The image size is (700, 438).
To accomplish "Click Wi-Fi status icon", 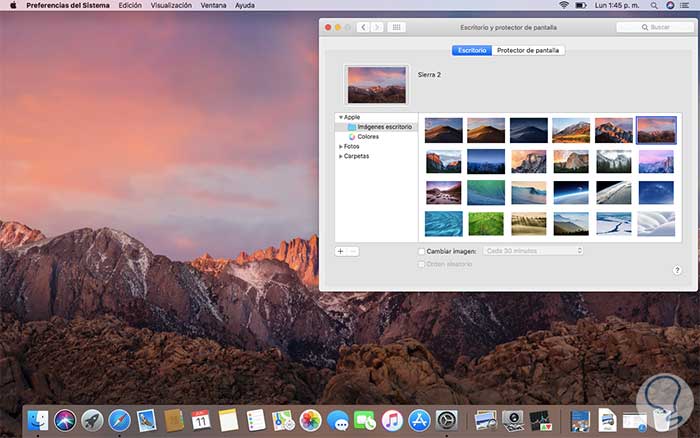I will click(x=564, y=5).
